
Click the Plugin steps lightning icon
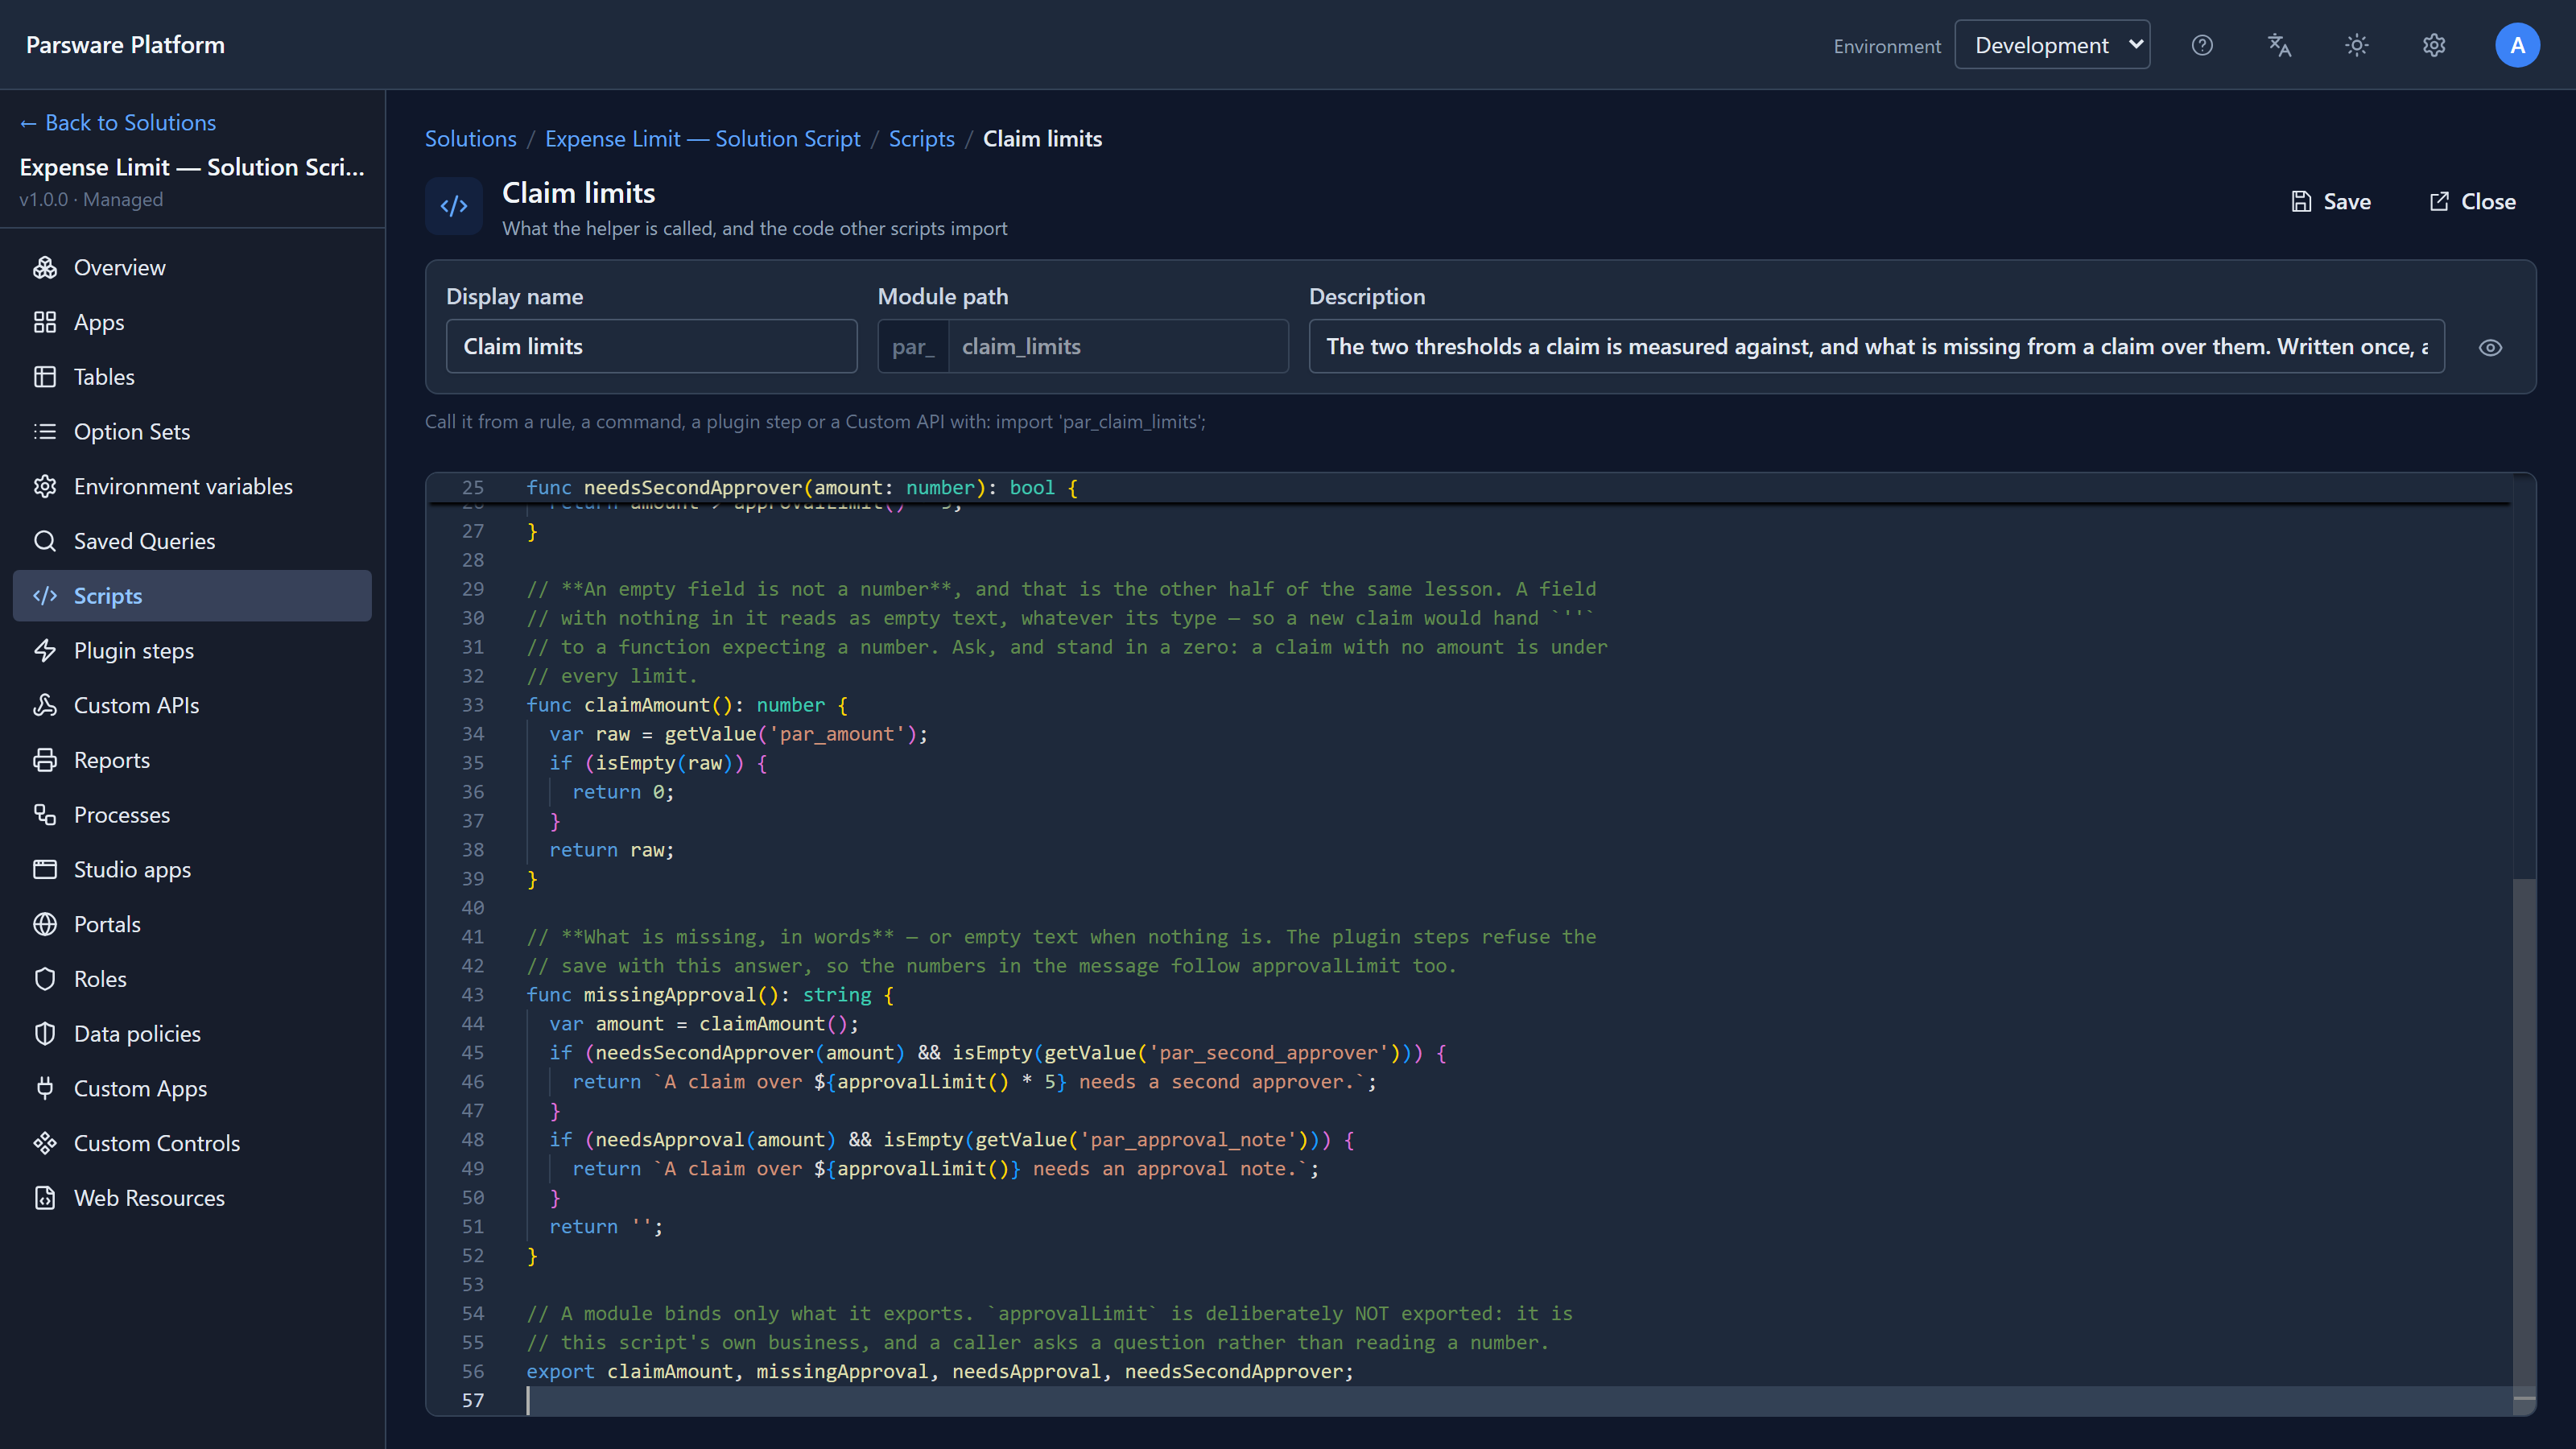tap(45, 651)
